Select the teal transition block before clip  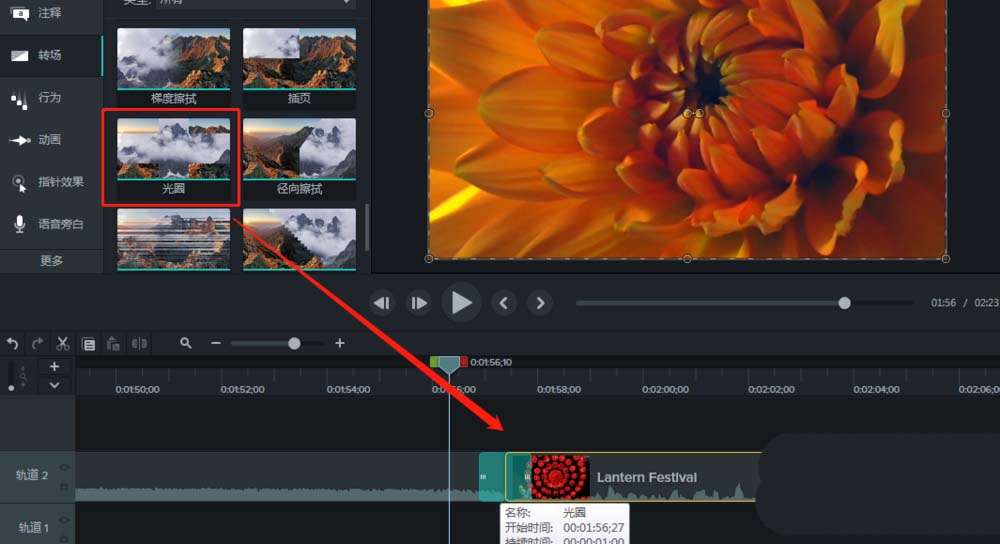coord(492,477)
